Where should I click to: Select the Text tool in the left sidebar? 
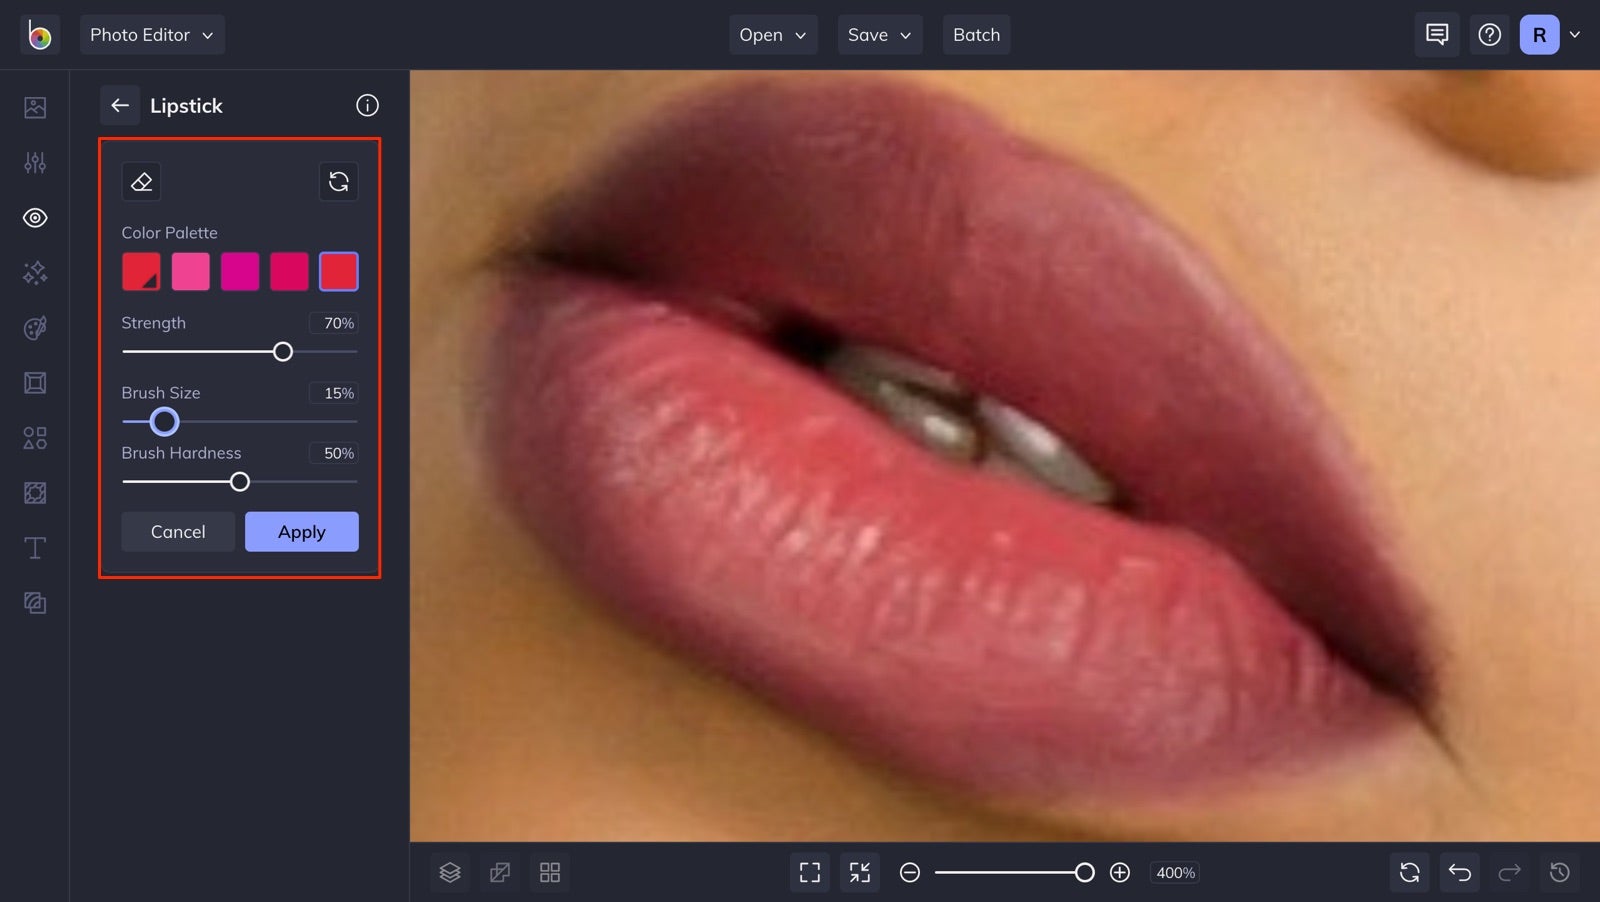34,547
